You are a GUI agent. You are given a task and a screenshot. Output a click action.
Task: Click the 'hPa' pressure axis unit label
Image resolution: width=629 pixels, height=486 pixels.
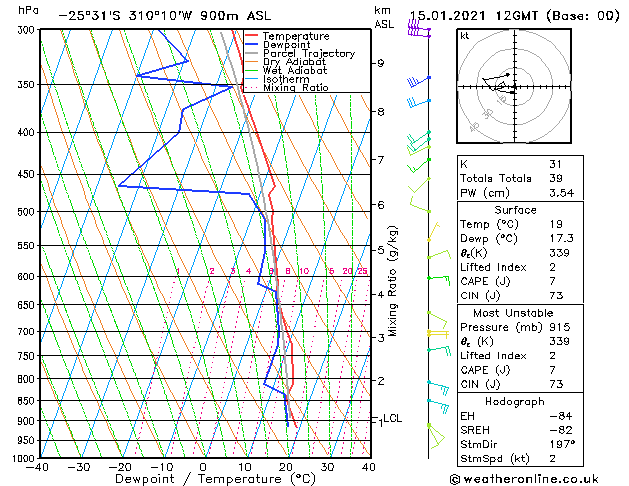pos(28,11)
